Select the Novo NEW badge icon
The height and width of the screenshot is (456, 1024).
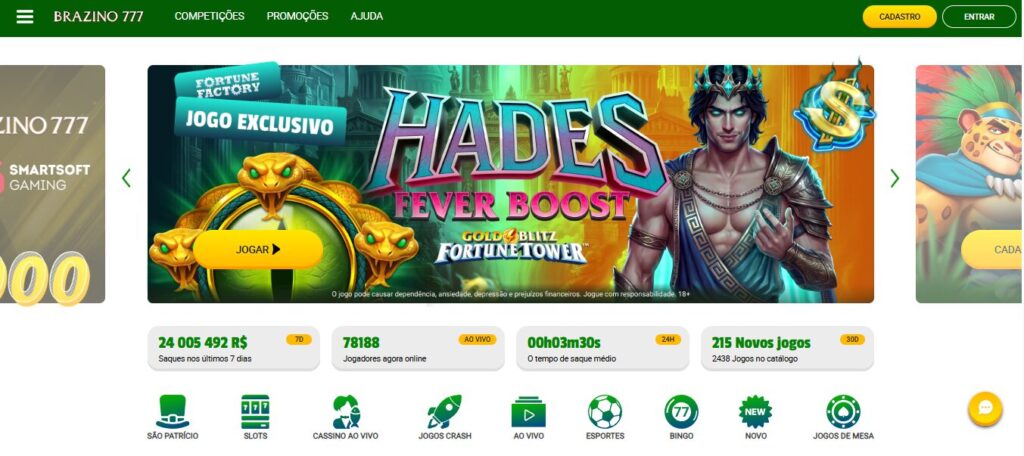point(756,412)
